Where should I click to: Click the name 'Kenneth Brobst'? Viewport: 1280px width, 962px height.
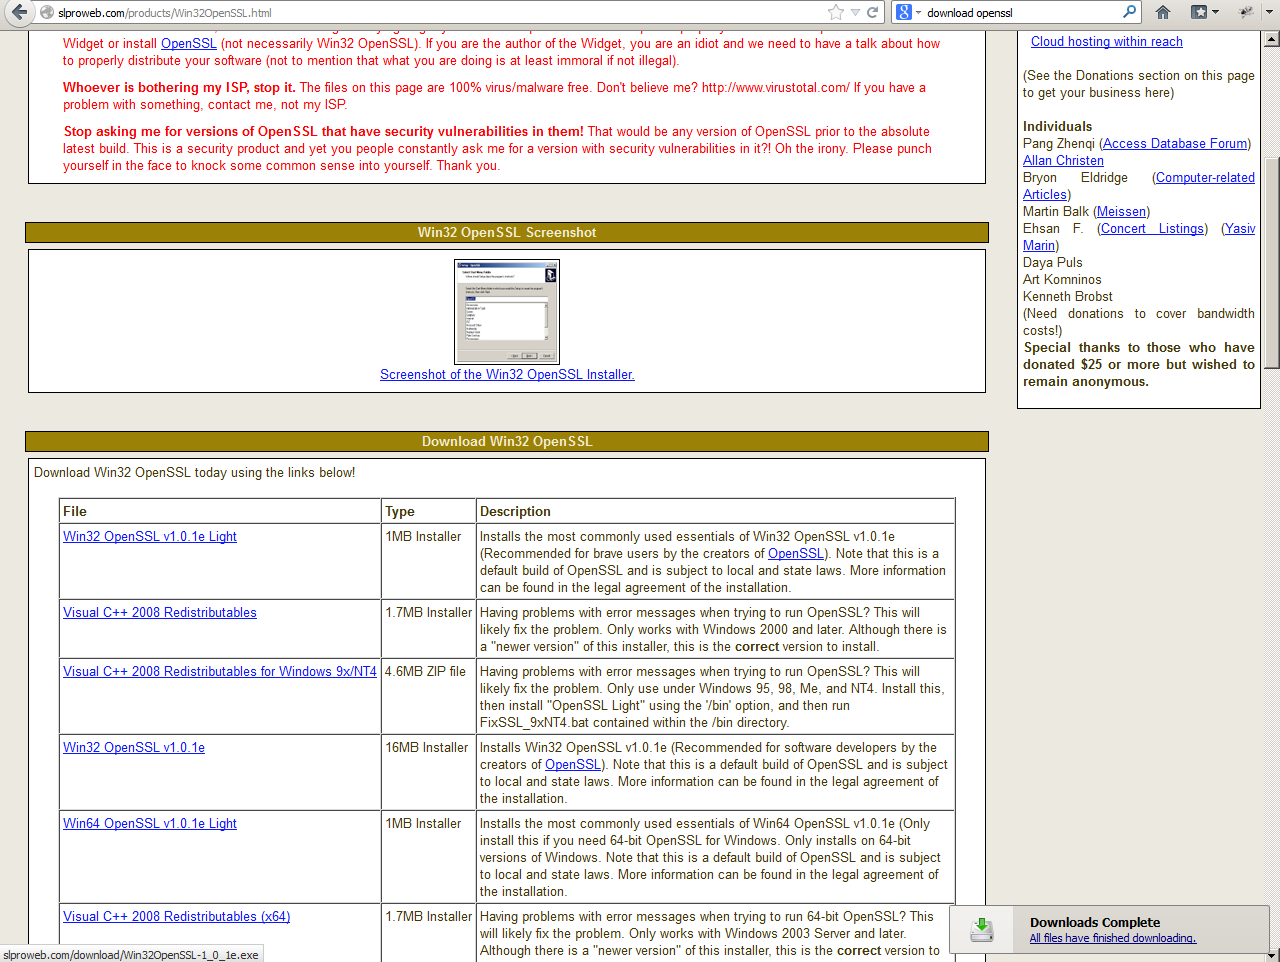click(x=1068, y=296)
